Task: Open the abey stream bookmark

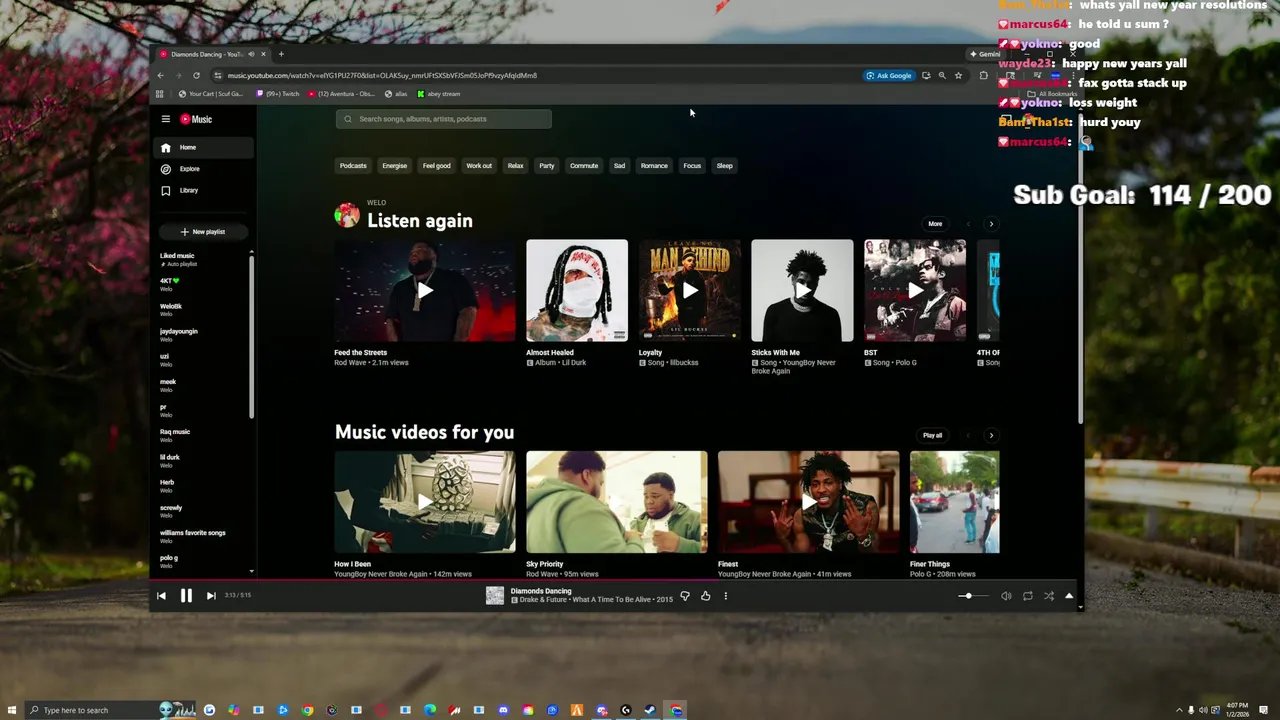Action: [x=439, y=94]
